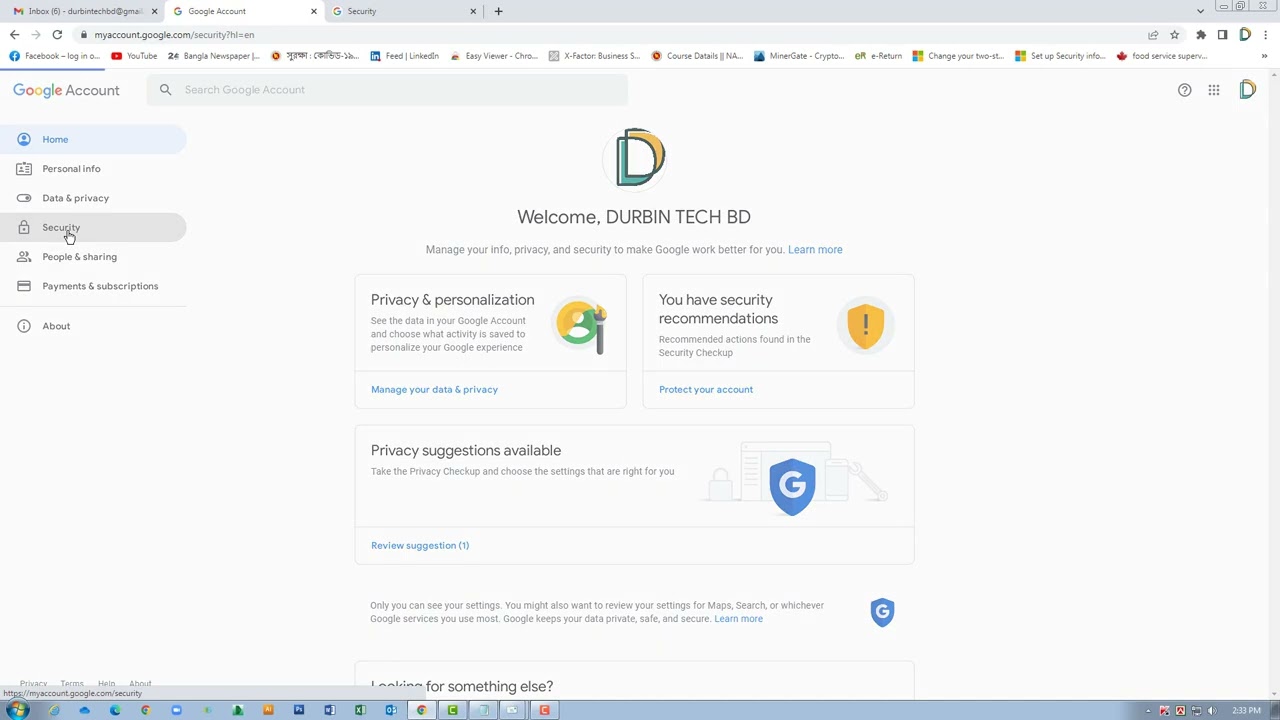Click the page scrollbar up arrow
Viewport: 1280px width, 720px height.
coord(1273,74)
